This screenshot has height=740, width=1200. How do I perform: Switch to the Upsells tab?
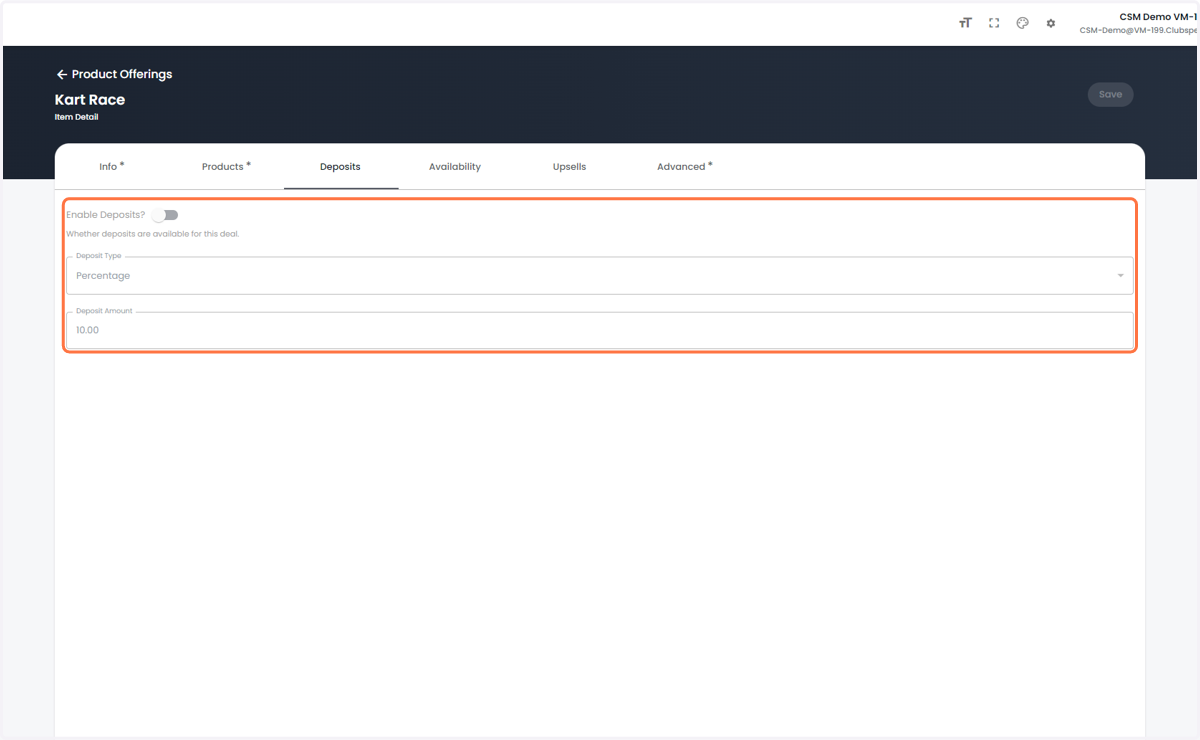coord(569,166)
